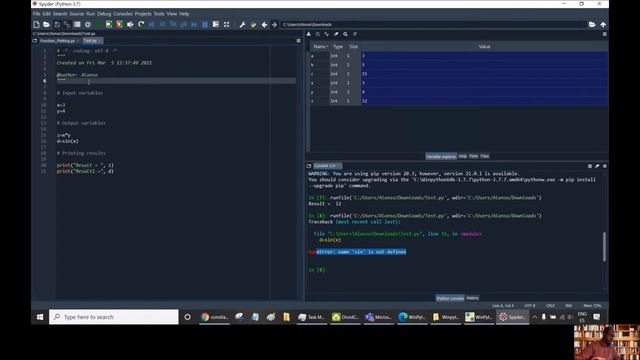Select the Console 1/A tab
The height and width of the screenshot is (360, 640).
(327, 166)
